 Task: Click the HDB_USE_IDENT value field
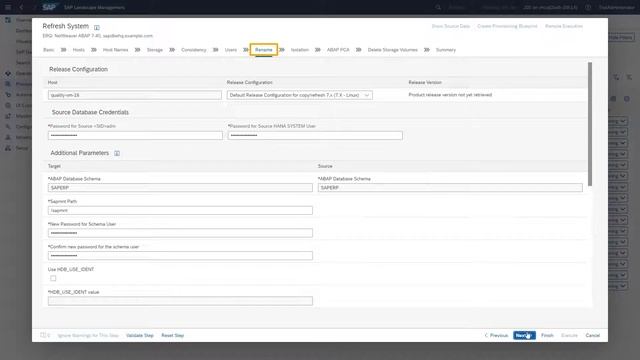180,301
